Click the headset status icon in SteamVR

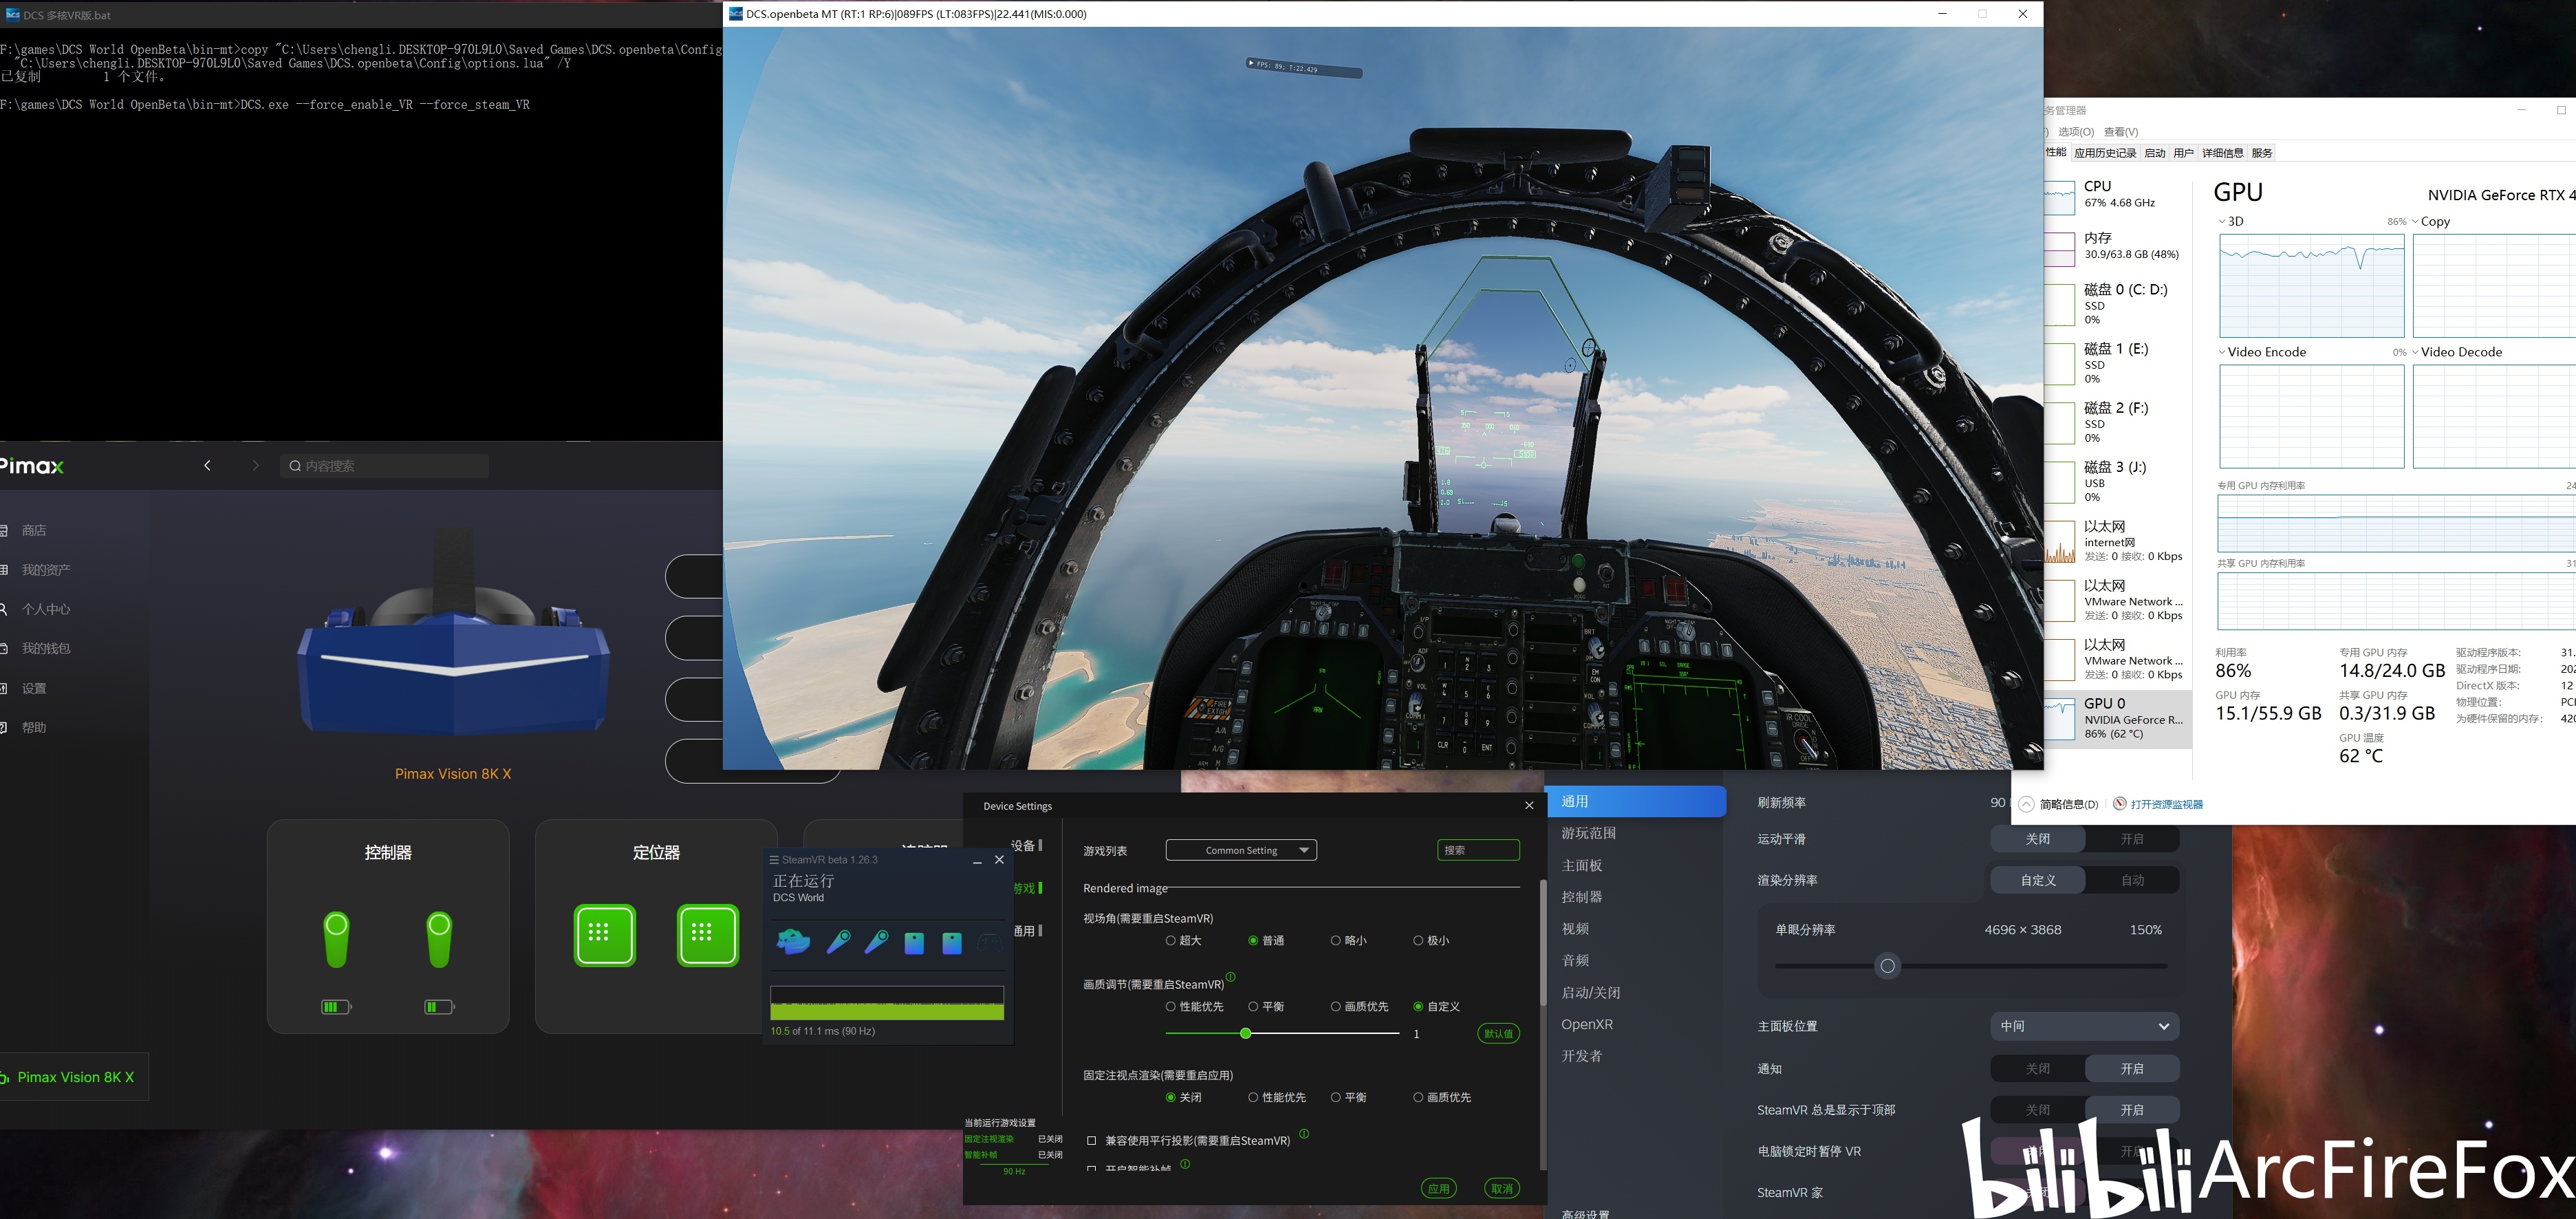(x=793, y=941)
